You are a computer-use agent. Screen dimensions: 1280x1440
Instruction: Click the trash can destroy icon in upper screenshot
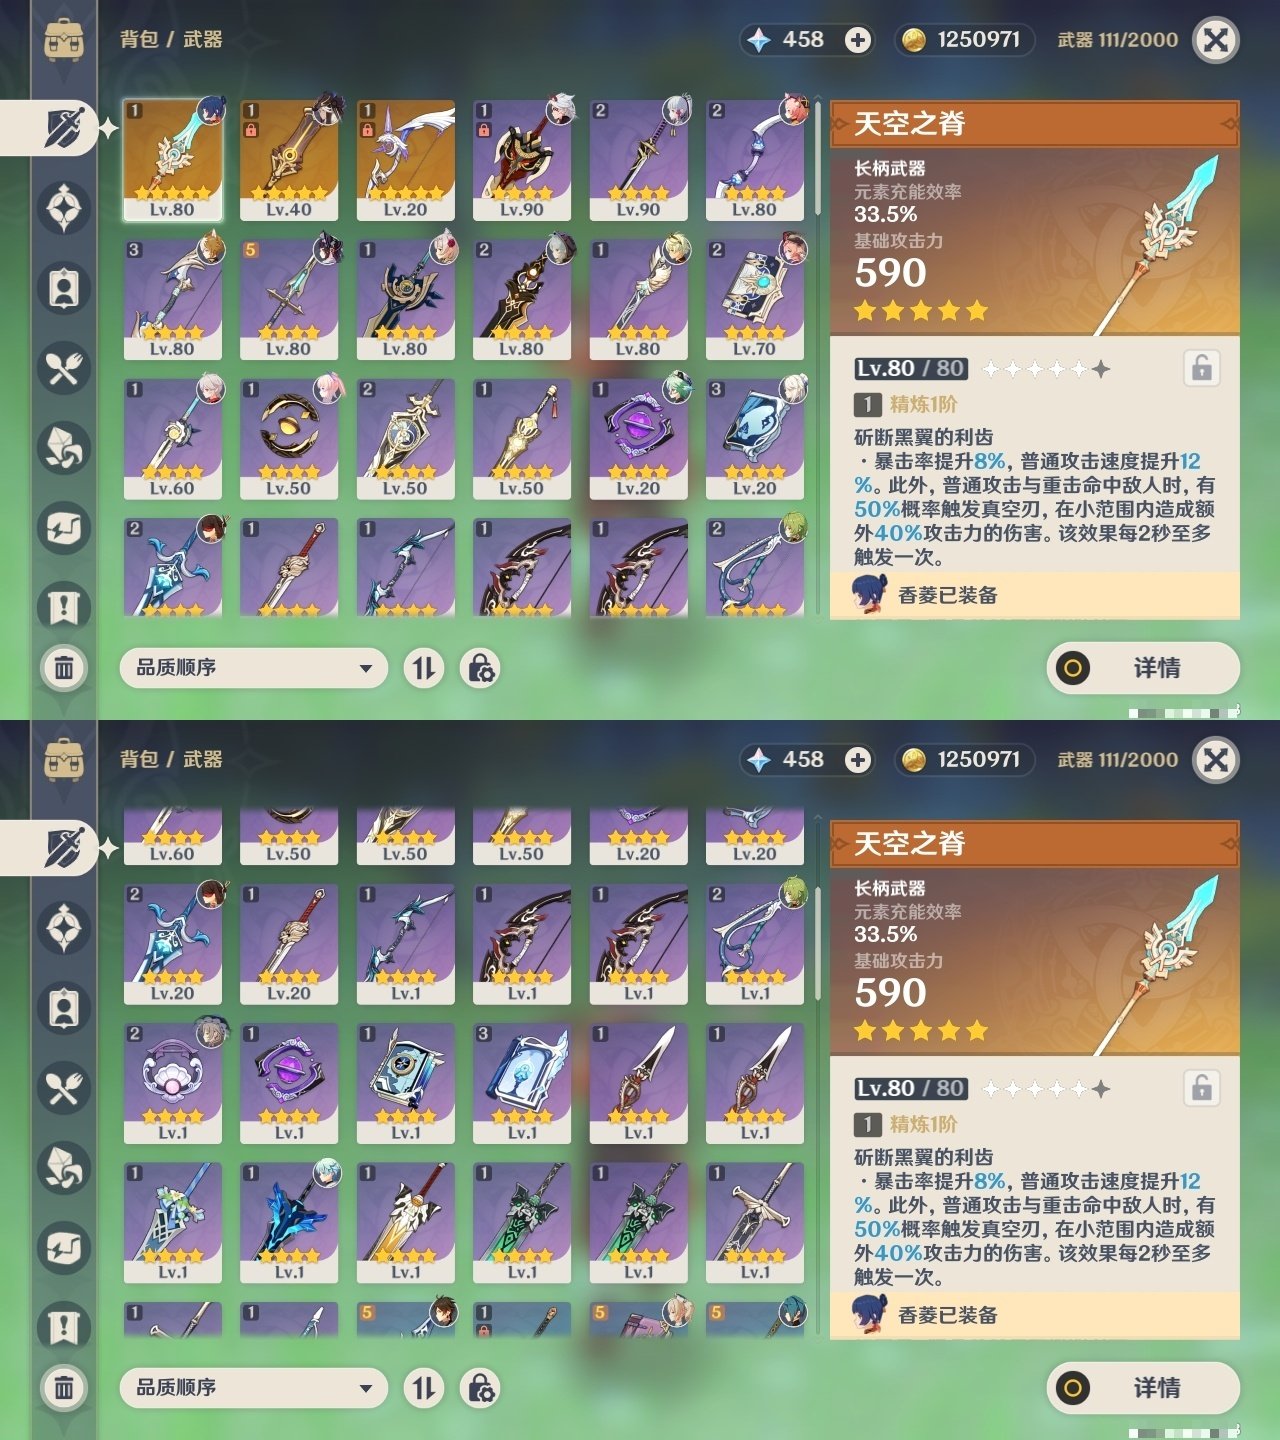click(64, 668)
